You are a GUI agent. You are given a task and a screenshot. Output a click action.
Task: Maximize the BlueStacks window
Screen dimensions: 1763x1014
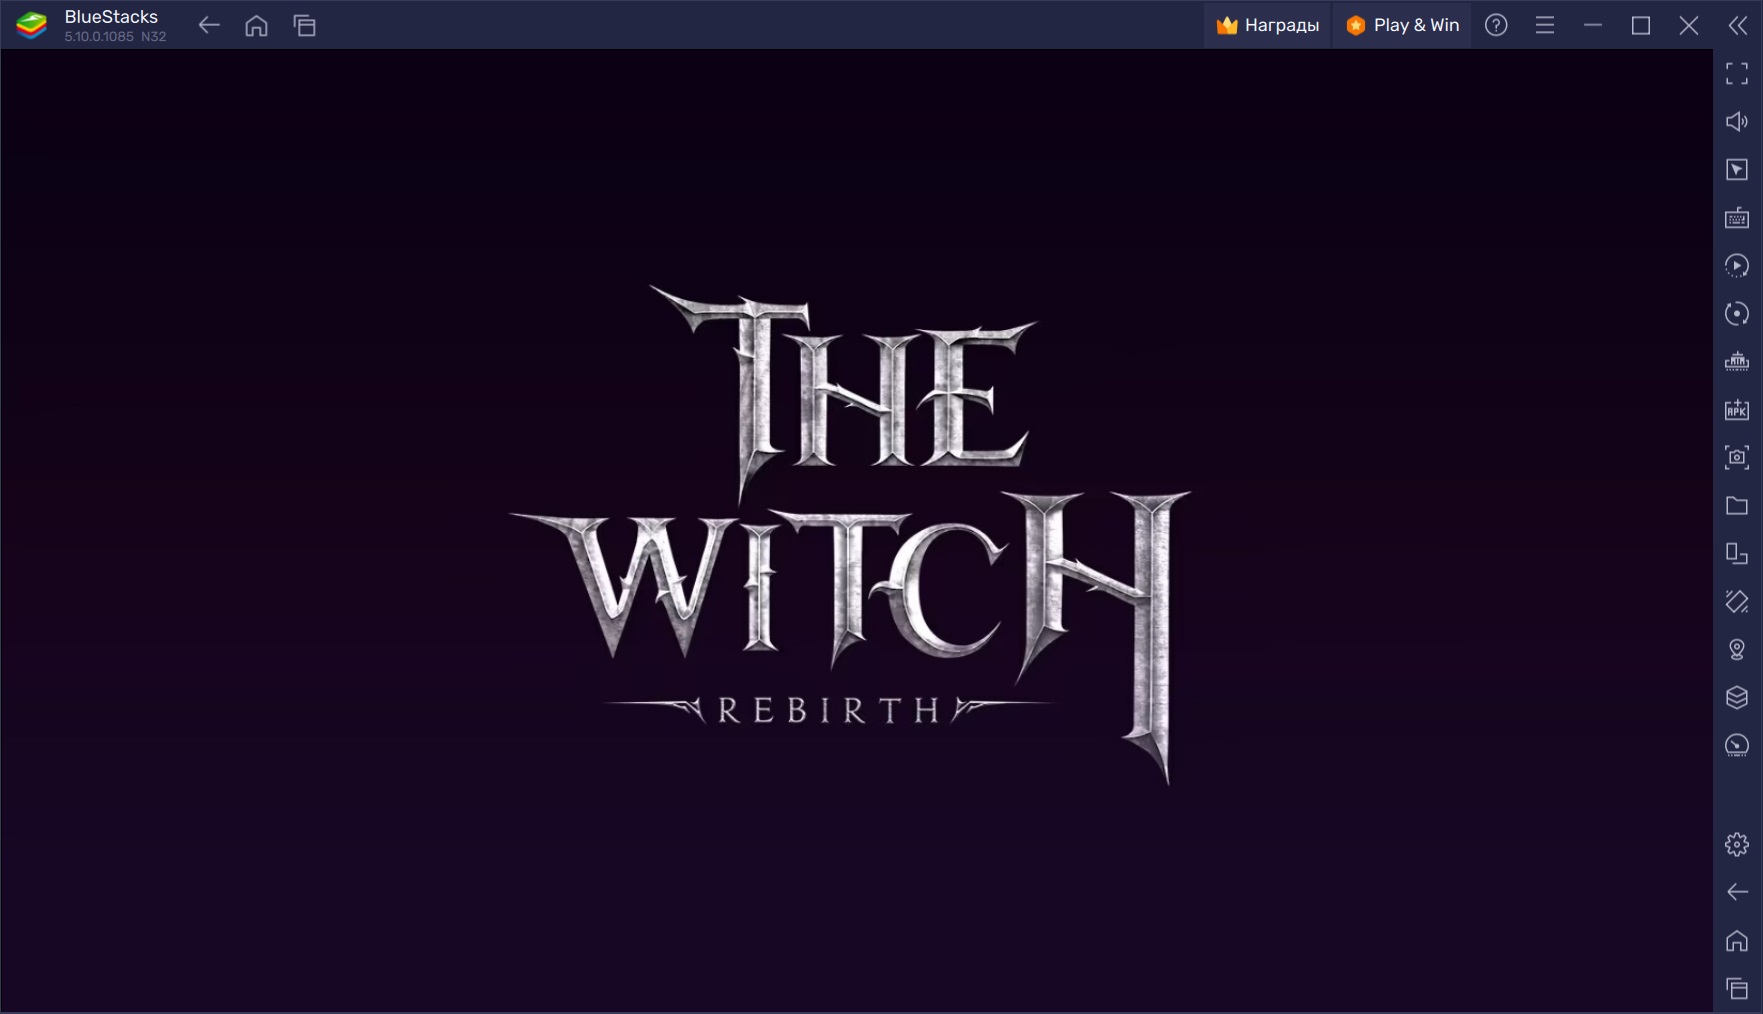[x=1641, y=25]
